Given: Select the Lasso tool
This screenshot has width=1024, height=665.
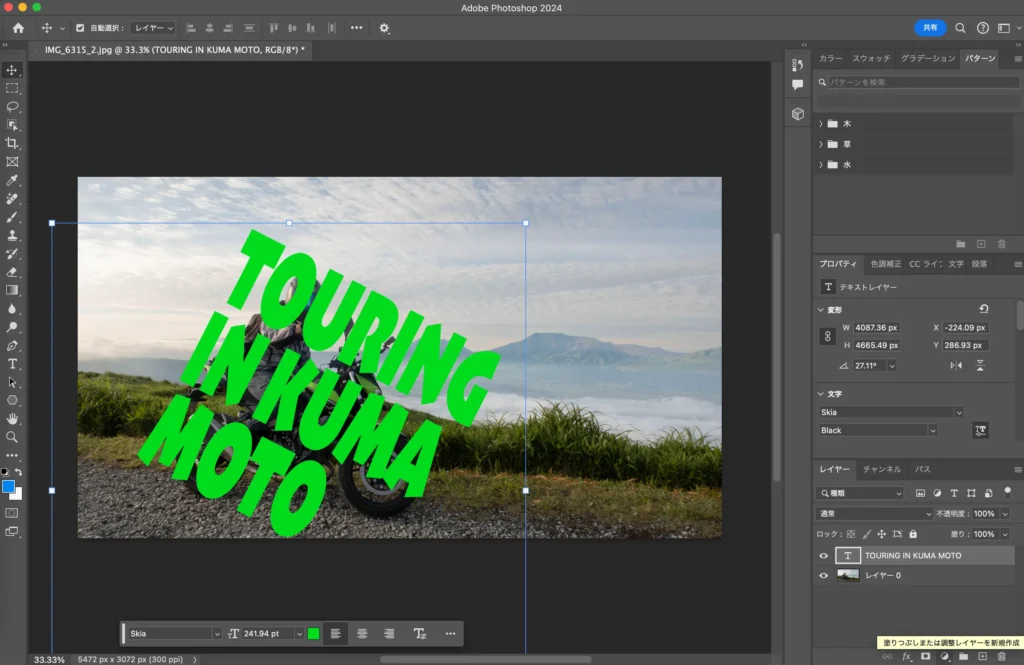Looking at the screenshot, I should point(12,106).
